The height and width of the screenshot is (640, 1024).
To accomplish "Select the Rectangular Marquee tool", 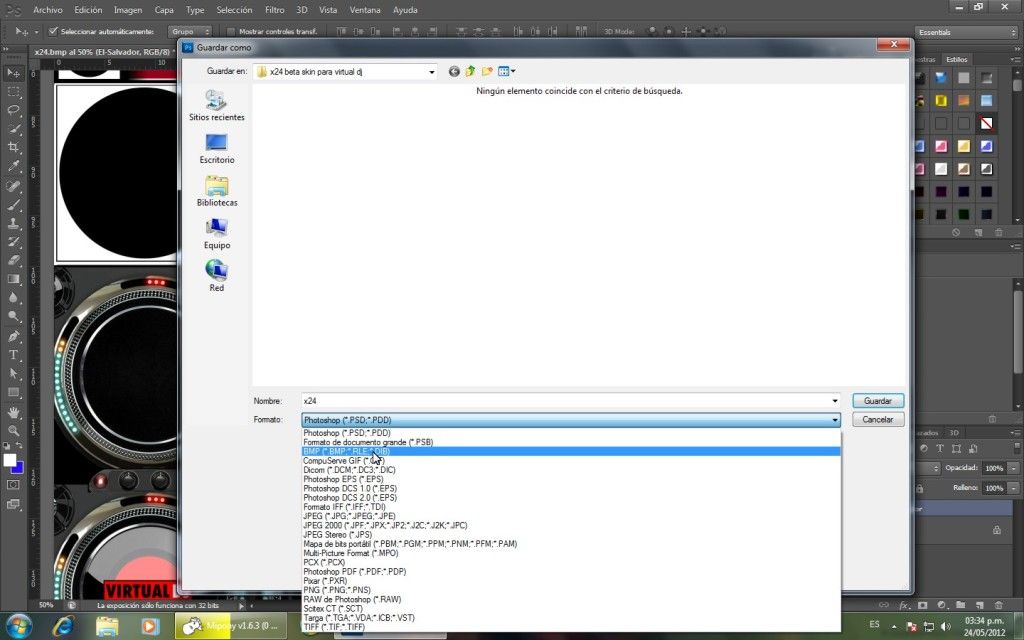I will click(13, 91).
